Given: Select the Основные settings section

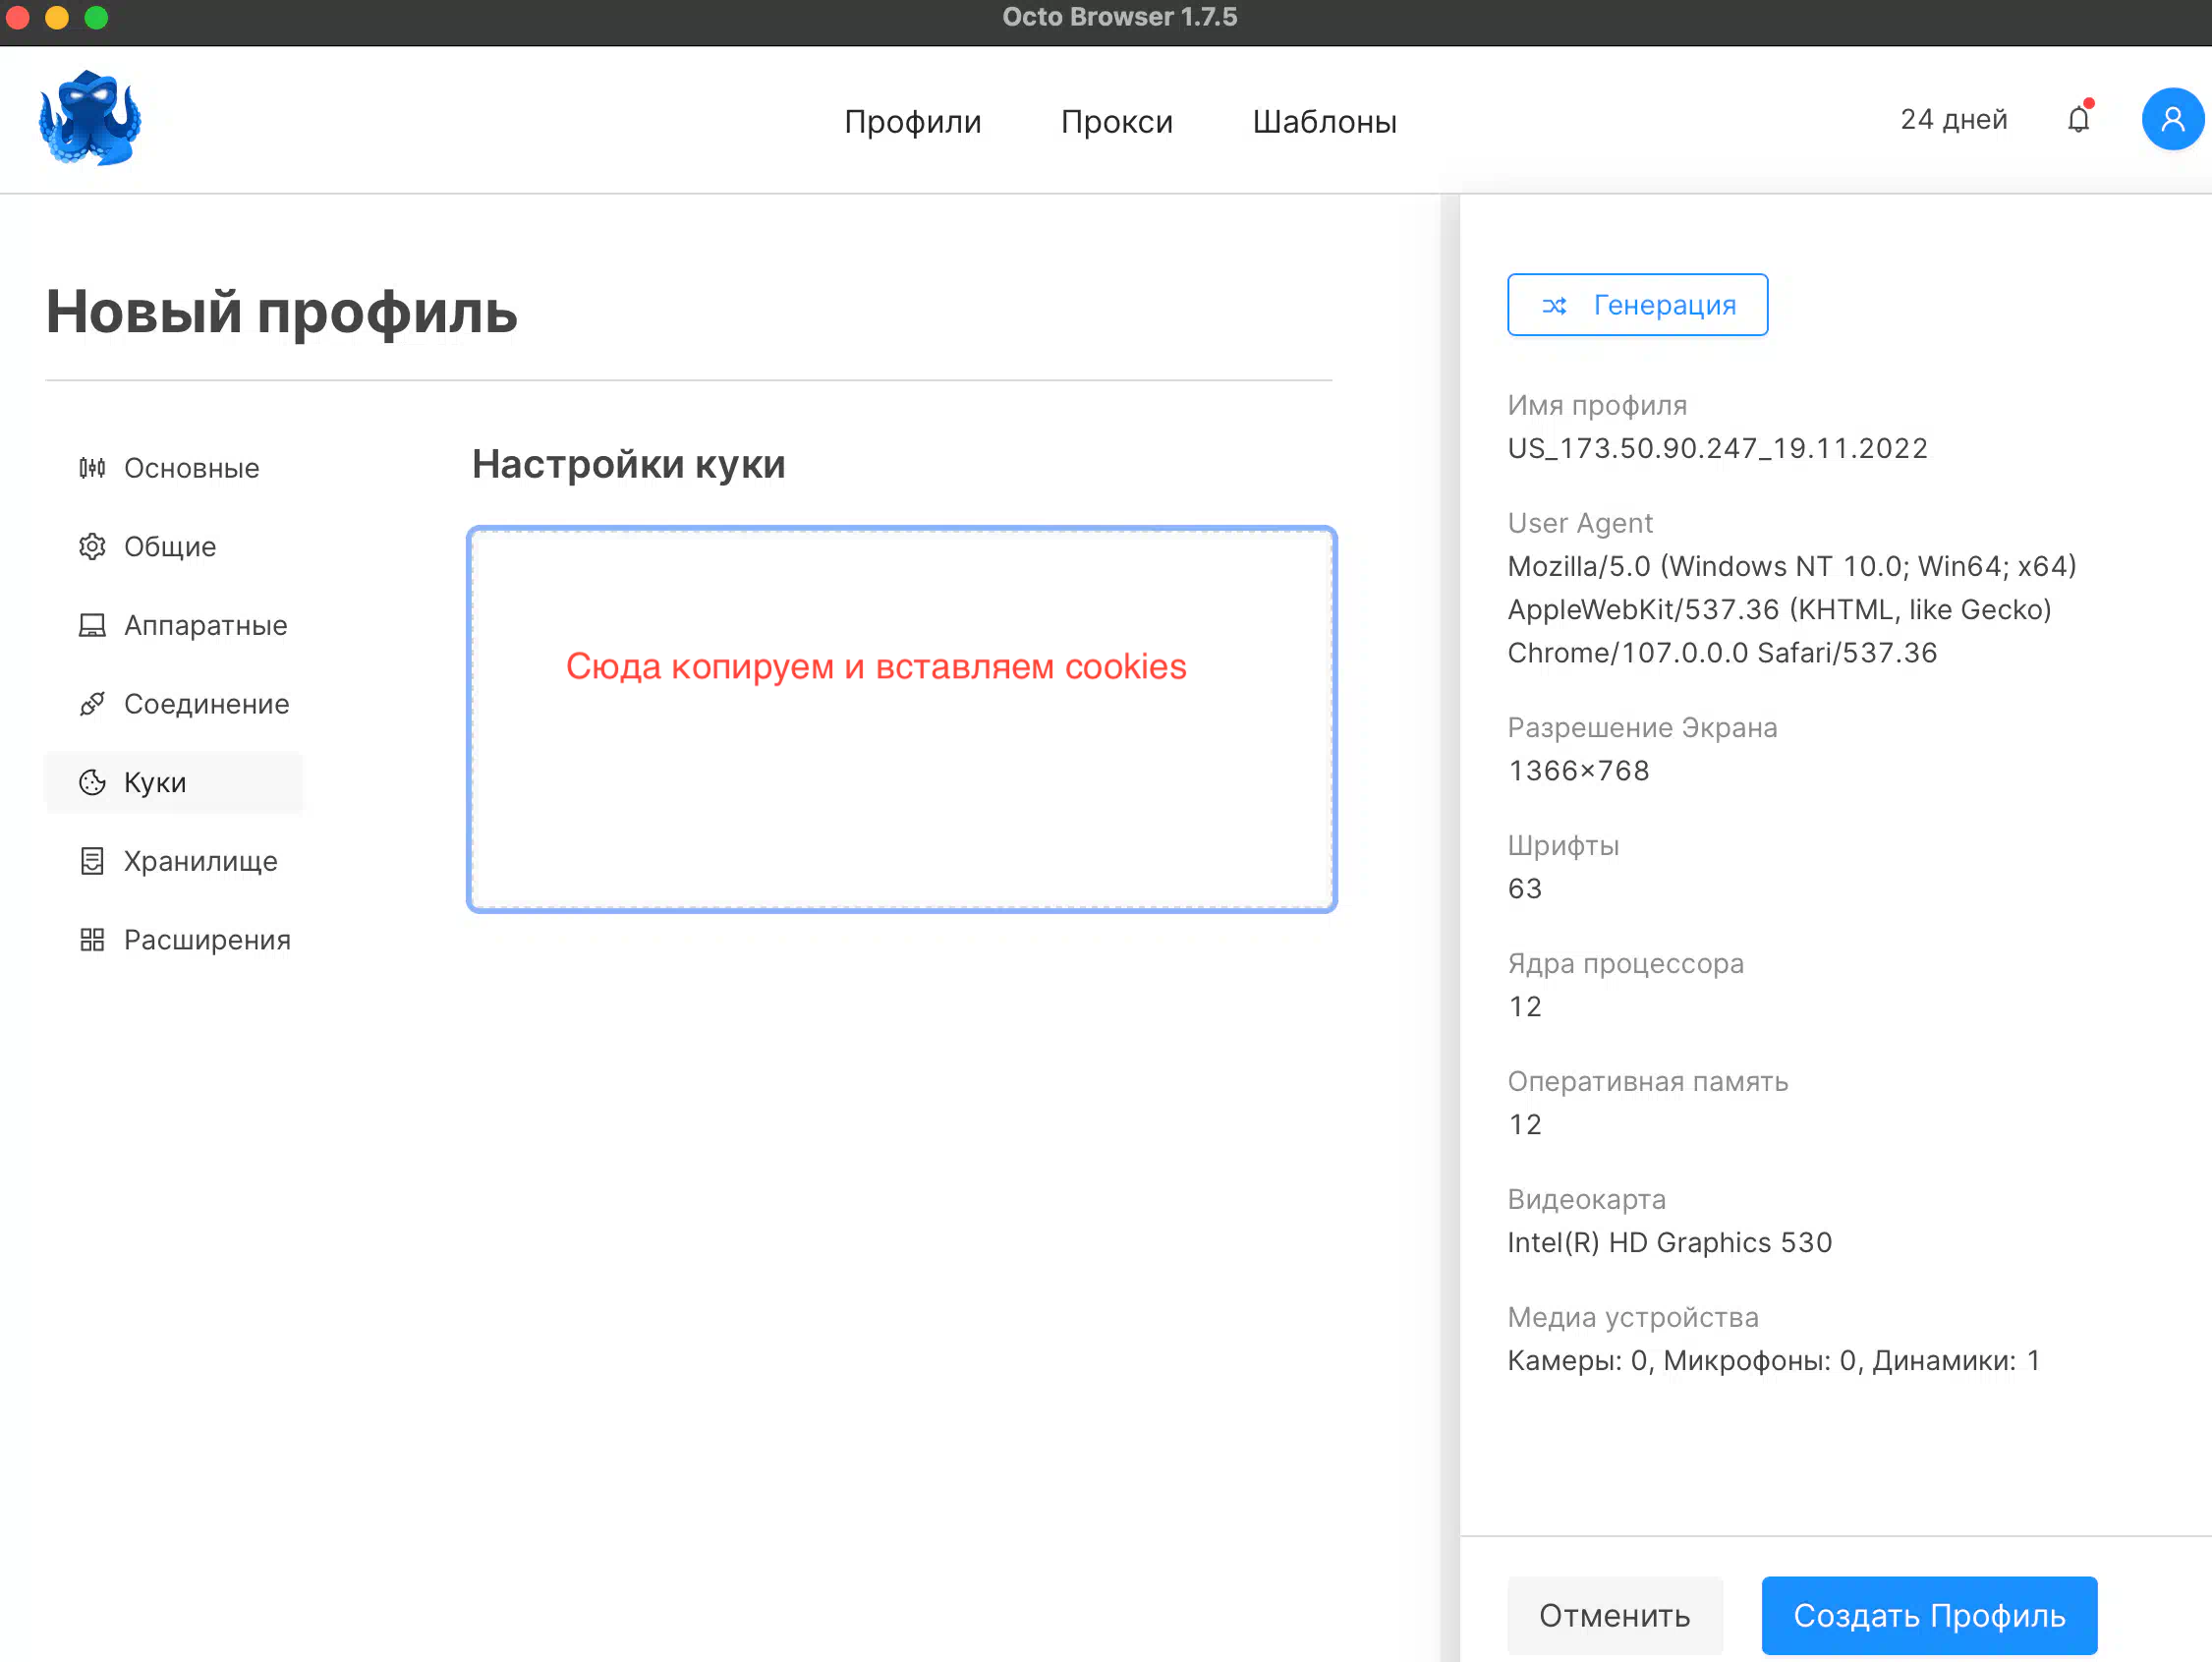Looking at the screenshot, I should pyautogui.click(x=173, y=468).
